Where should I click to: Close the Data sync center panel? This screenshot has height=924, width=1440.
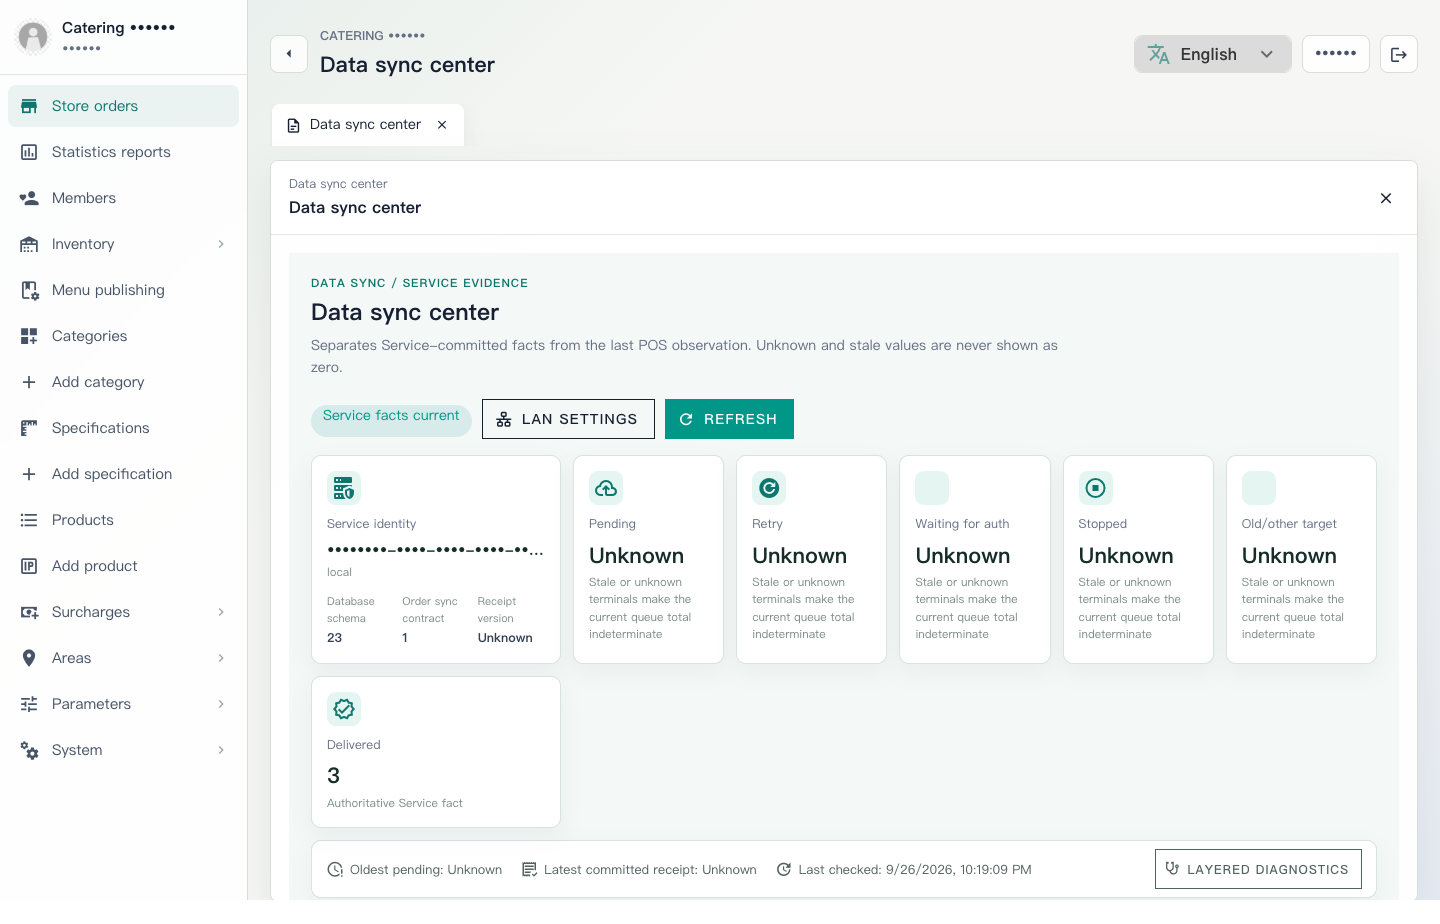click(x=1386, y=198)
